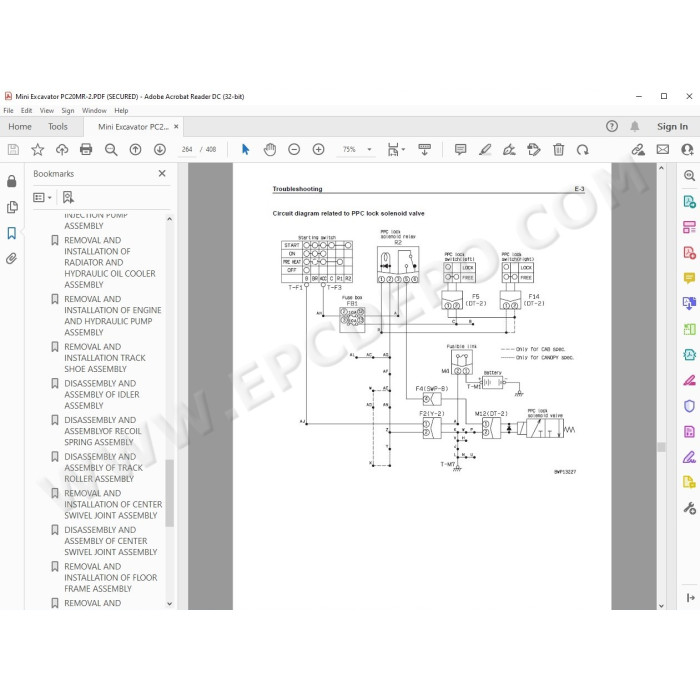Image resolution: width=700 pixels, height=700 pixels.
Task: Open Removal and Installation Track Shoe bookmark
Action: point(105,358)
